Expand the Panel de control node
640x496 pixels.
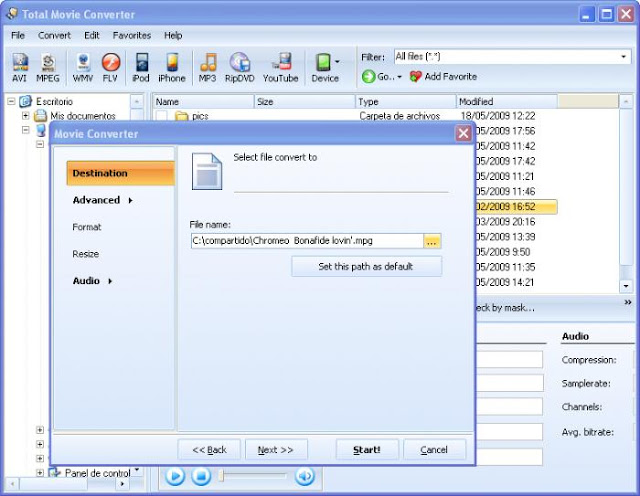pos(40,473)
